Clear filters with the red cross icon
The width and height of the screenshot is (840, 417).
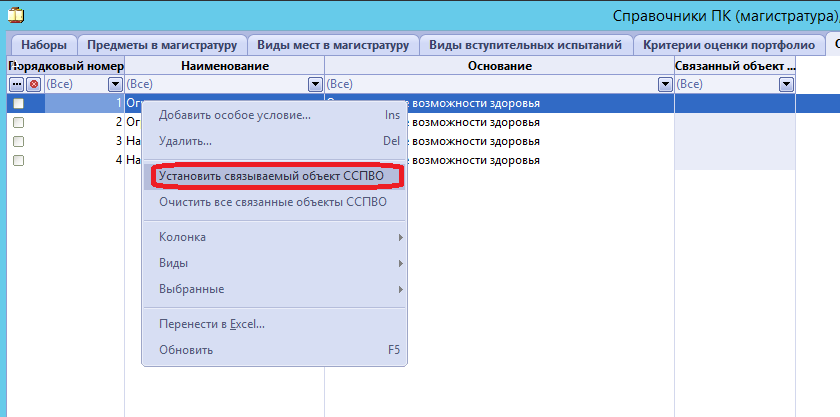point(34,84)
